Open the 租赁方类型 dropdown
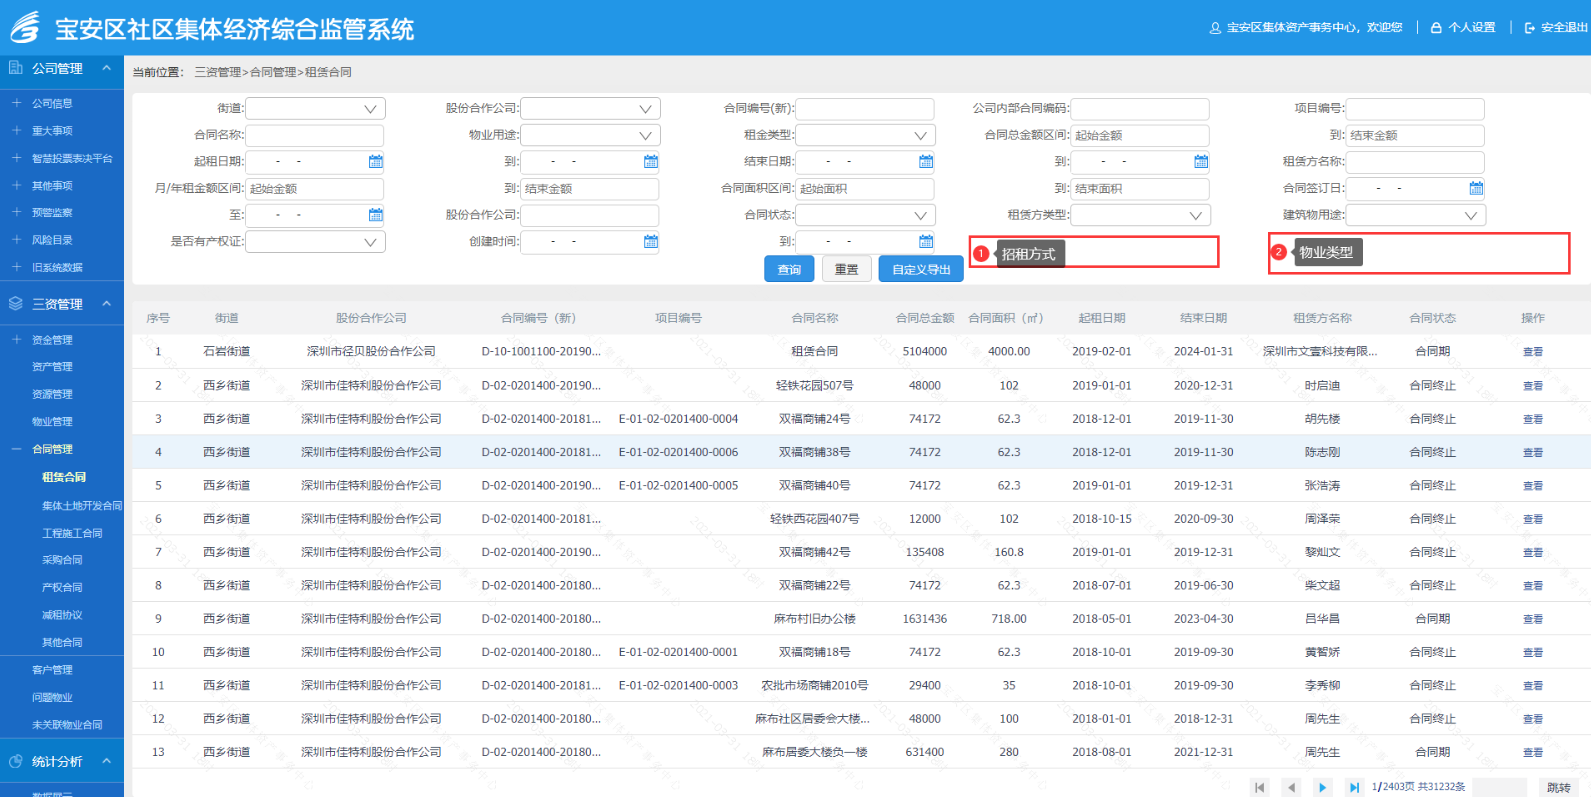This screenshot has height=797, width=1591. 1140,215
